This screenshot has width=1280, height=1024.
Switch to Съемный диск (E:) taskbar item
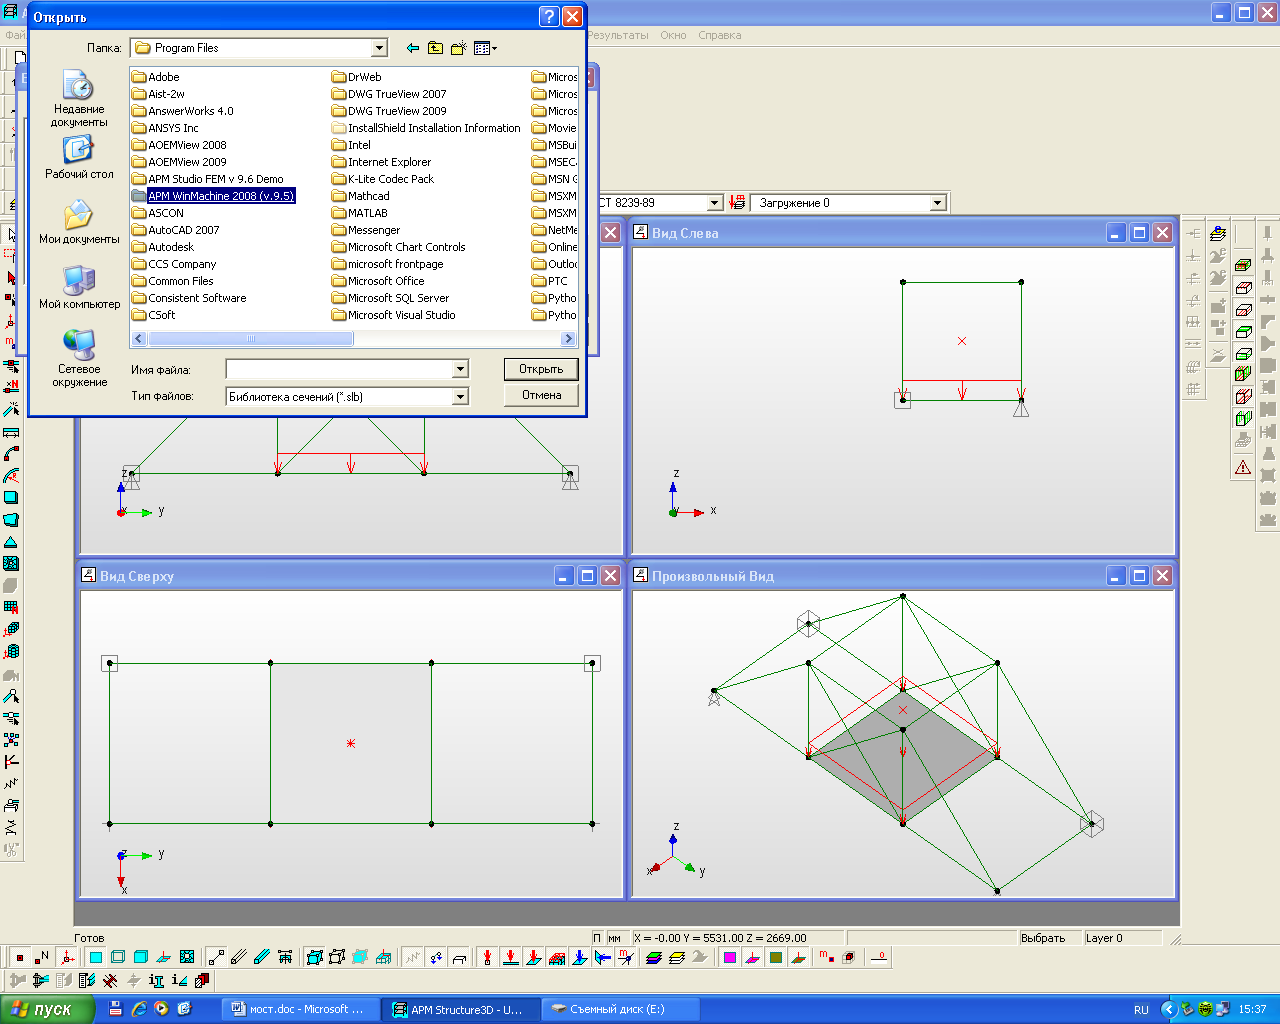(619, 1010)
